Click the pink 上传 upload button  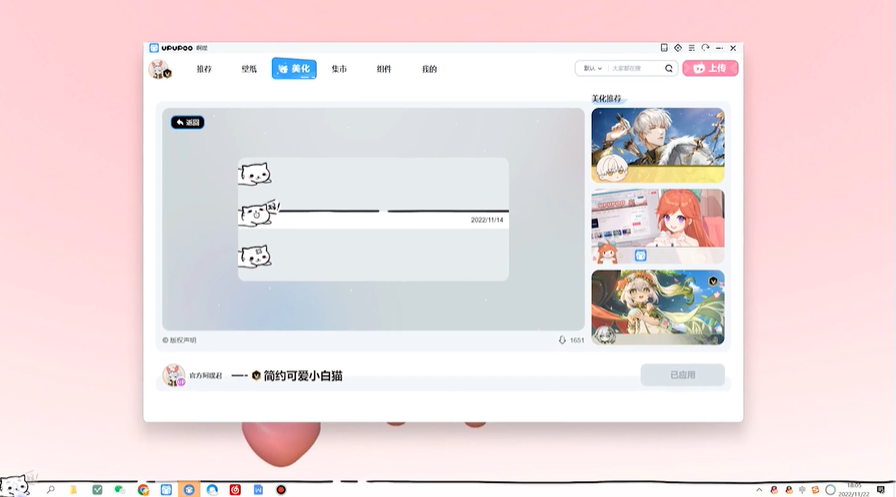[x=710, y=68]
